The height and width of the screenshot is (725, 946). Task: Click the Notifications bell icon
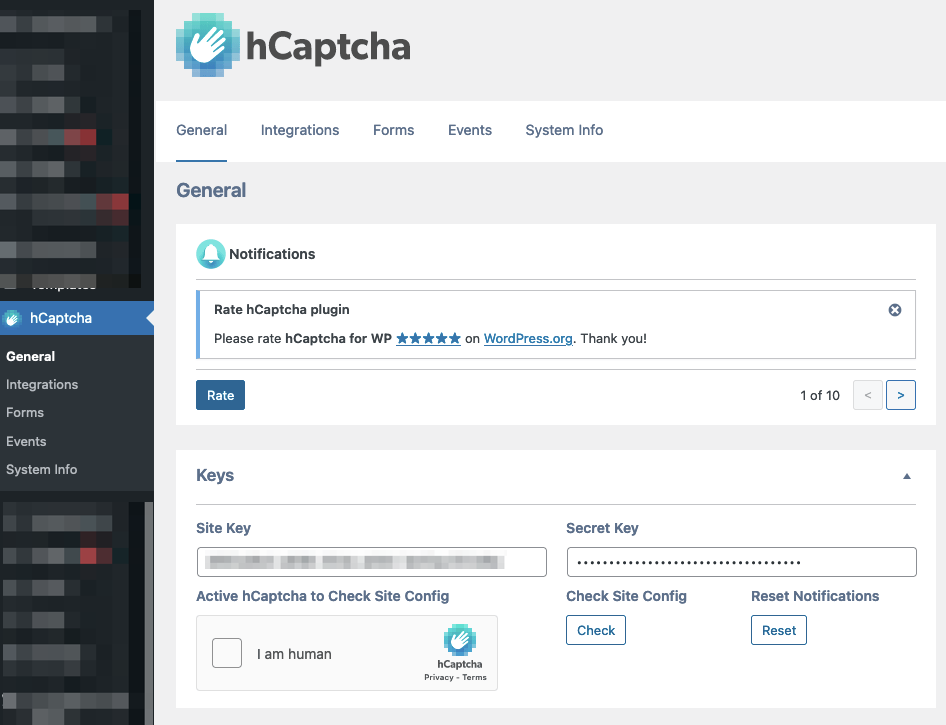[211, 254]
